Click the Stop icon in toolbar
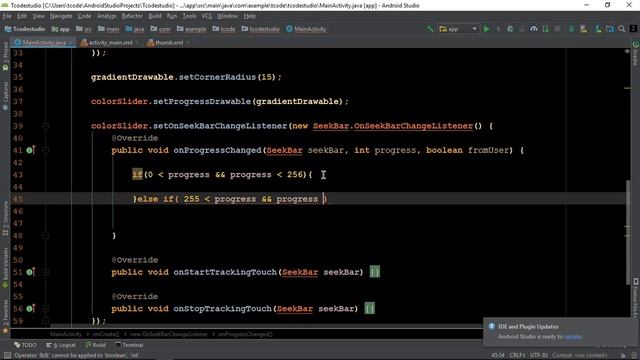Screen dimensions: 640x360 557,29
